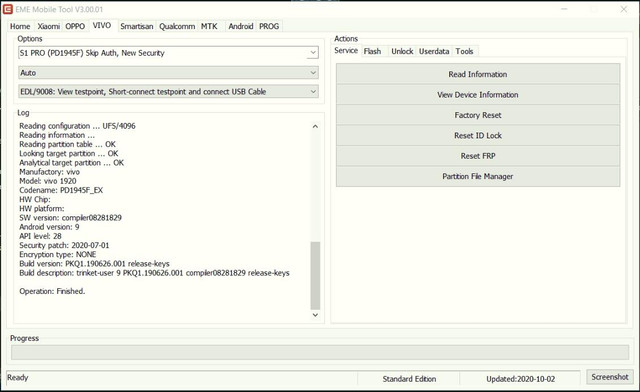Viewport: 640px width, 392px height.
Task: Switch to the Xiaomi tab
Action: point(49,26)
